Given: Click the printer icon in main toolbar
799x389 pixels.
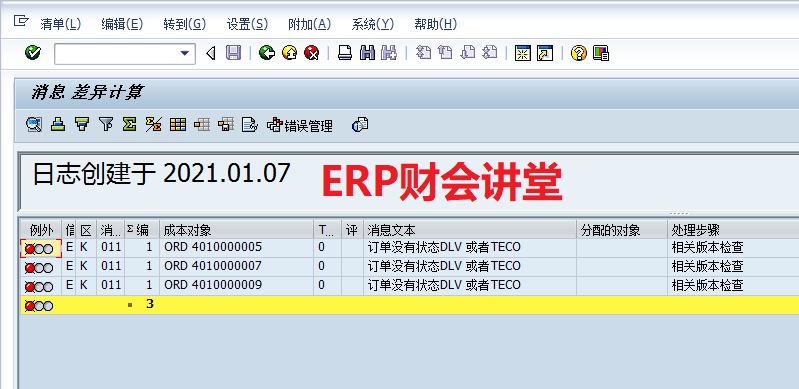Looking at the screenshot, I should point(345,53).
